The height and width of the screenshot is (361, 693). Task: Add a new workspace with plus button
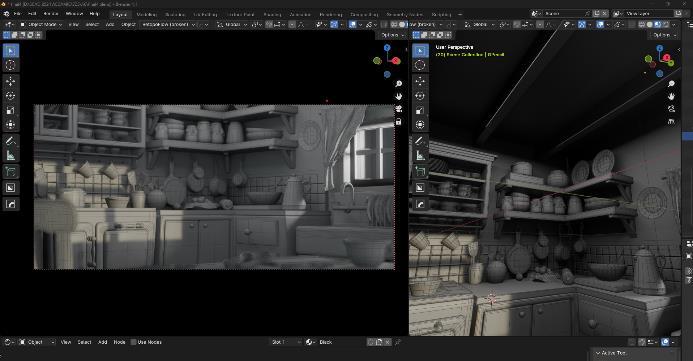tap(460, 15)
